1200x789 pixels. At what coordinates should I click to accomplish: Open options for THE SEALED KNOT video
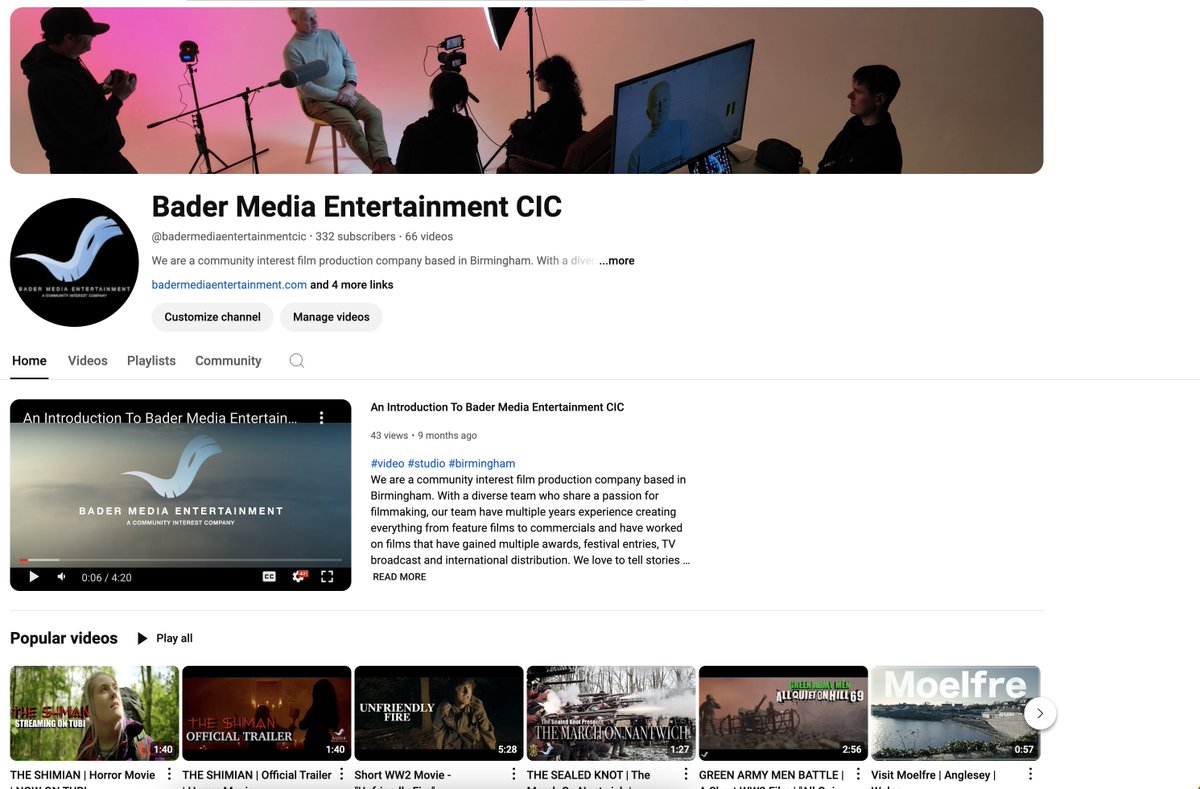click(x=686, y=775)
